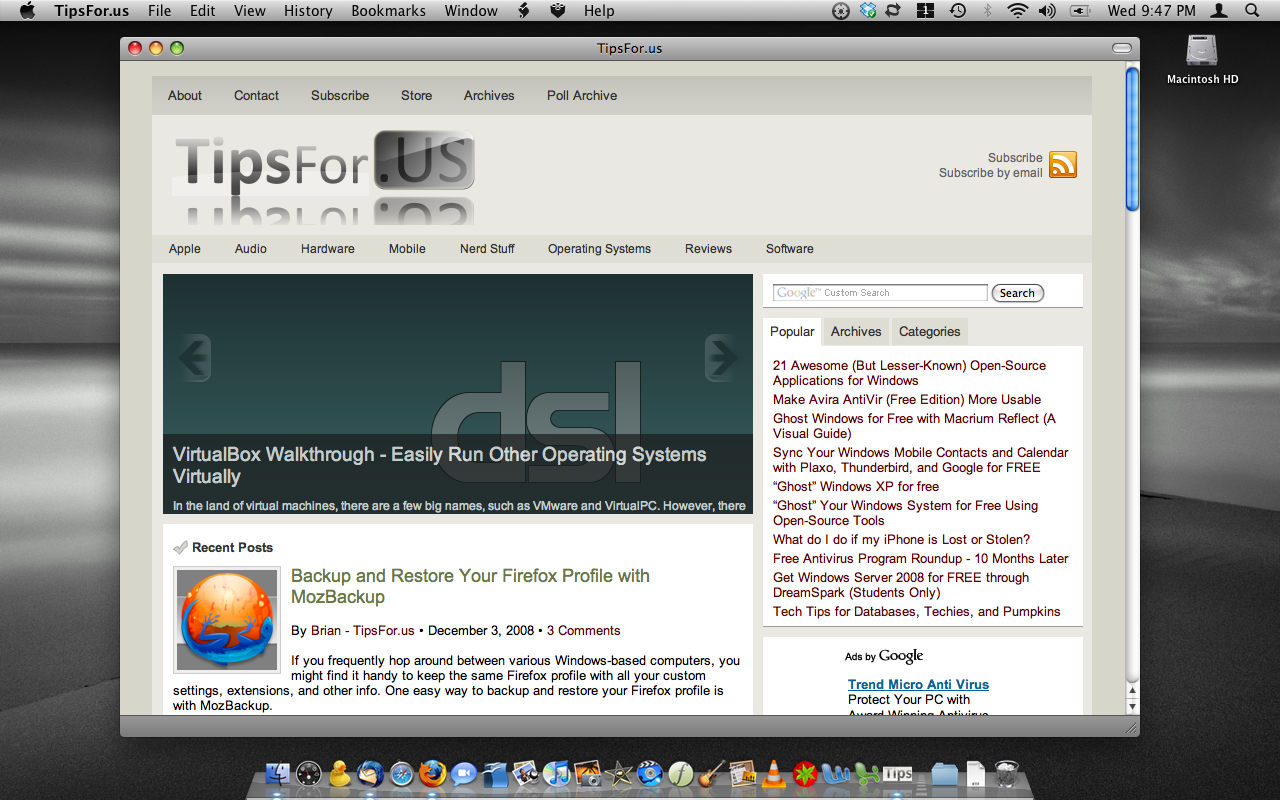Switch to the Categories sidebar tab
Image resolution: width=1280 pixels, height=800 pixels.
point(929,332)
